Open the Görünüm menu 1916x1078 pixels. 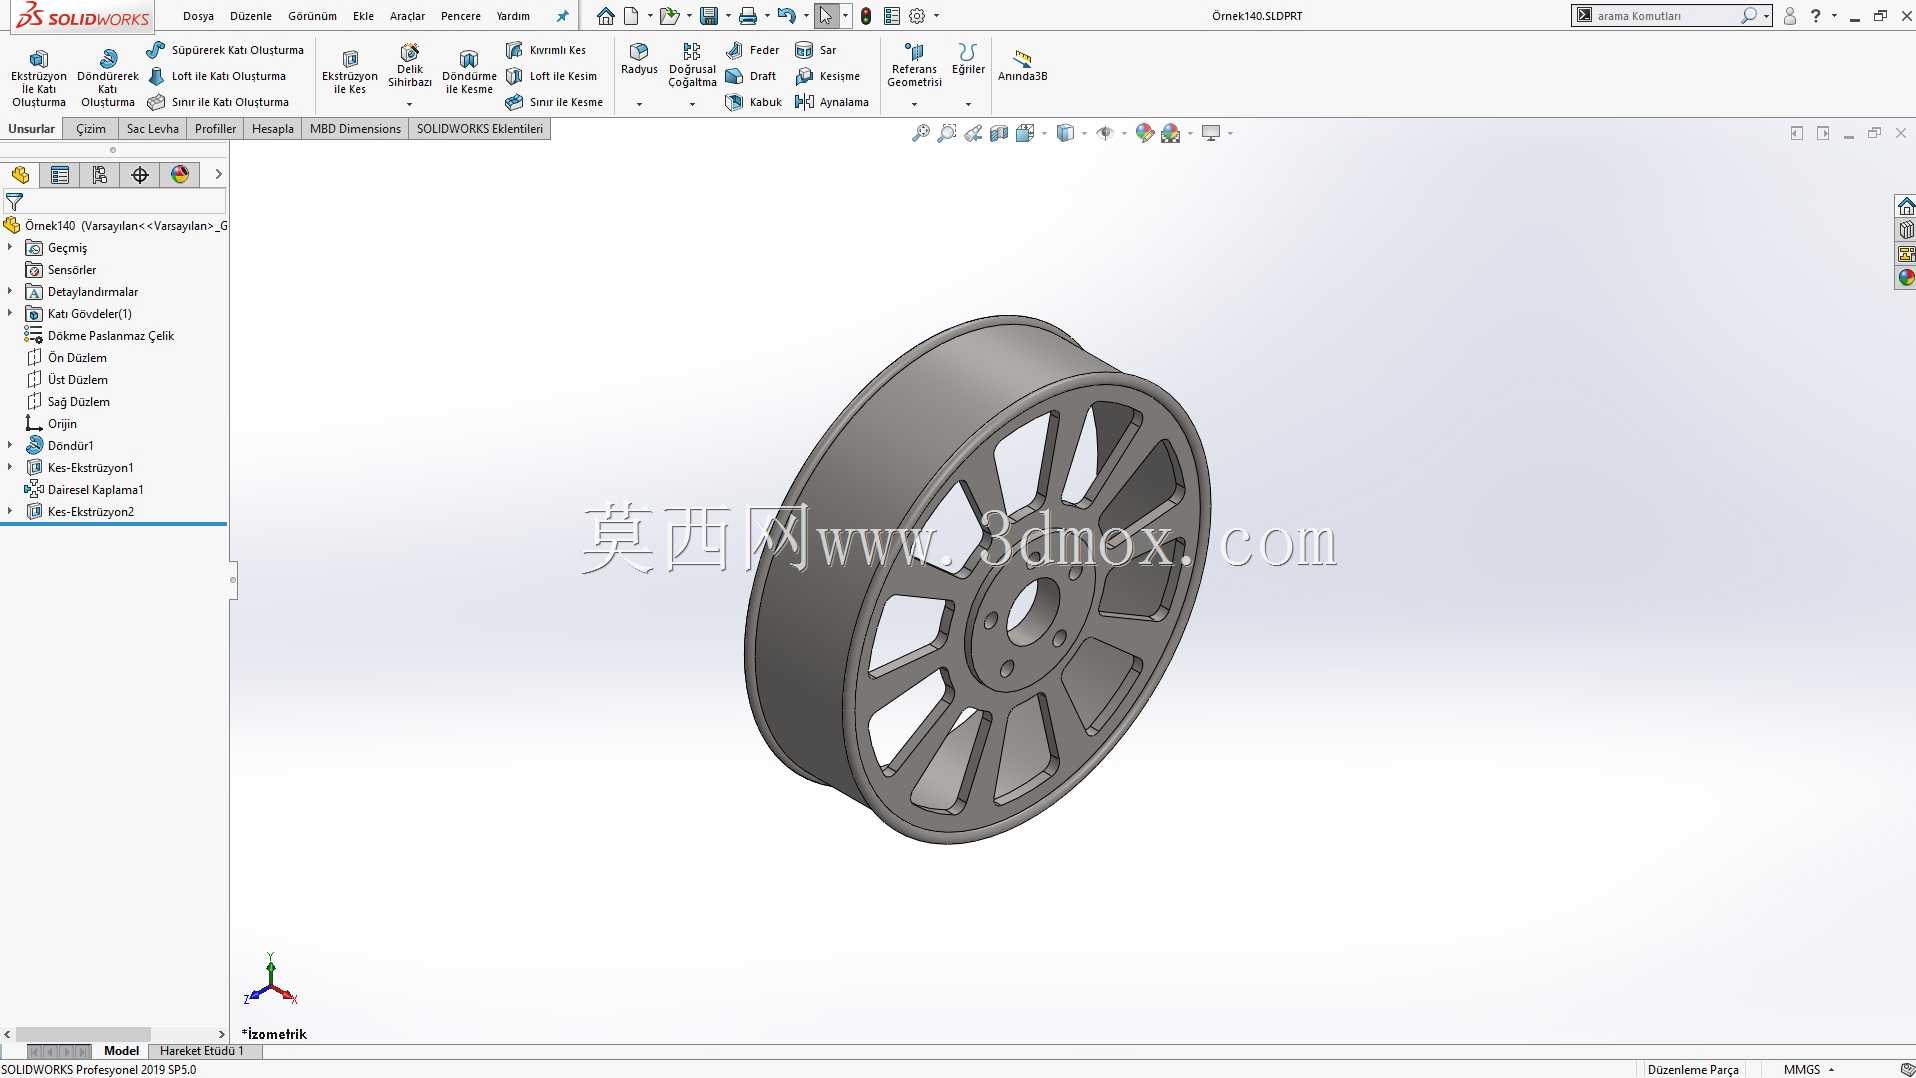pos(312,16)
